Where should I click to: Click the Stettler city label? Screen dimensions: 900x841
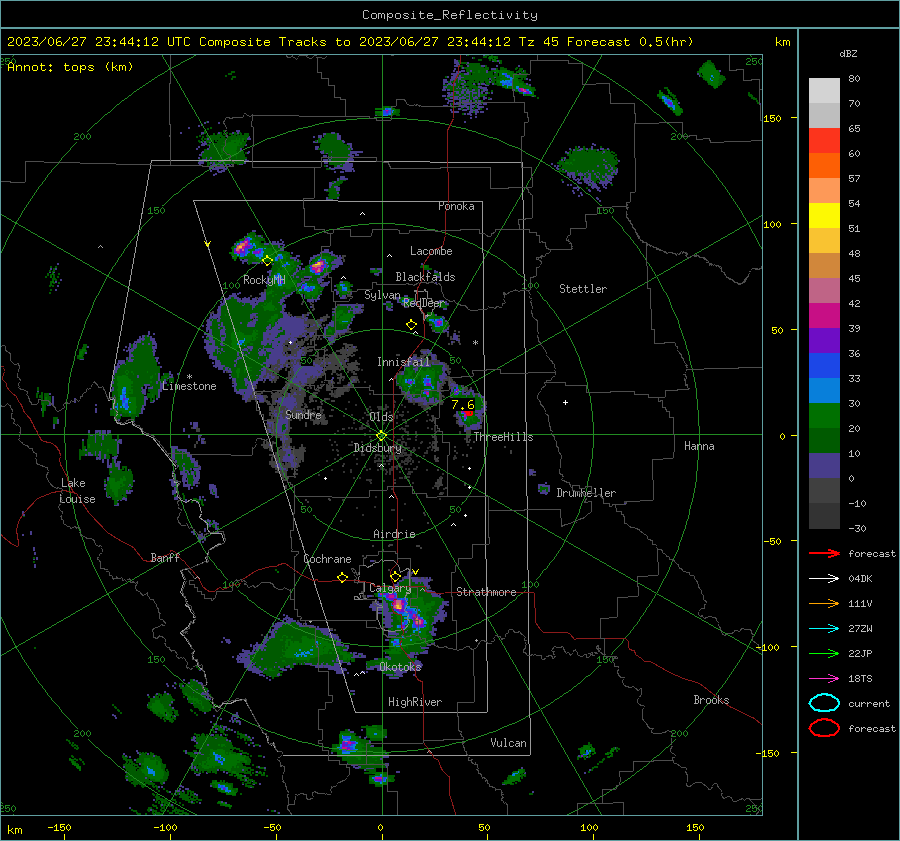click(583, 289)
